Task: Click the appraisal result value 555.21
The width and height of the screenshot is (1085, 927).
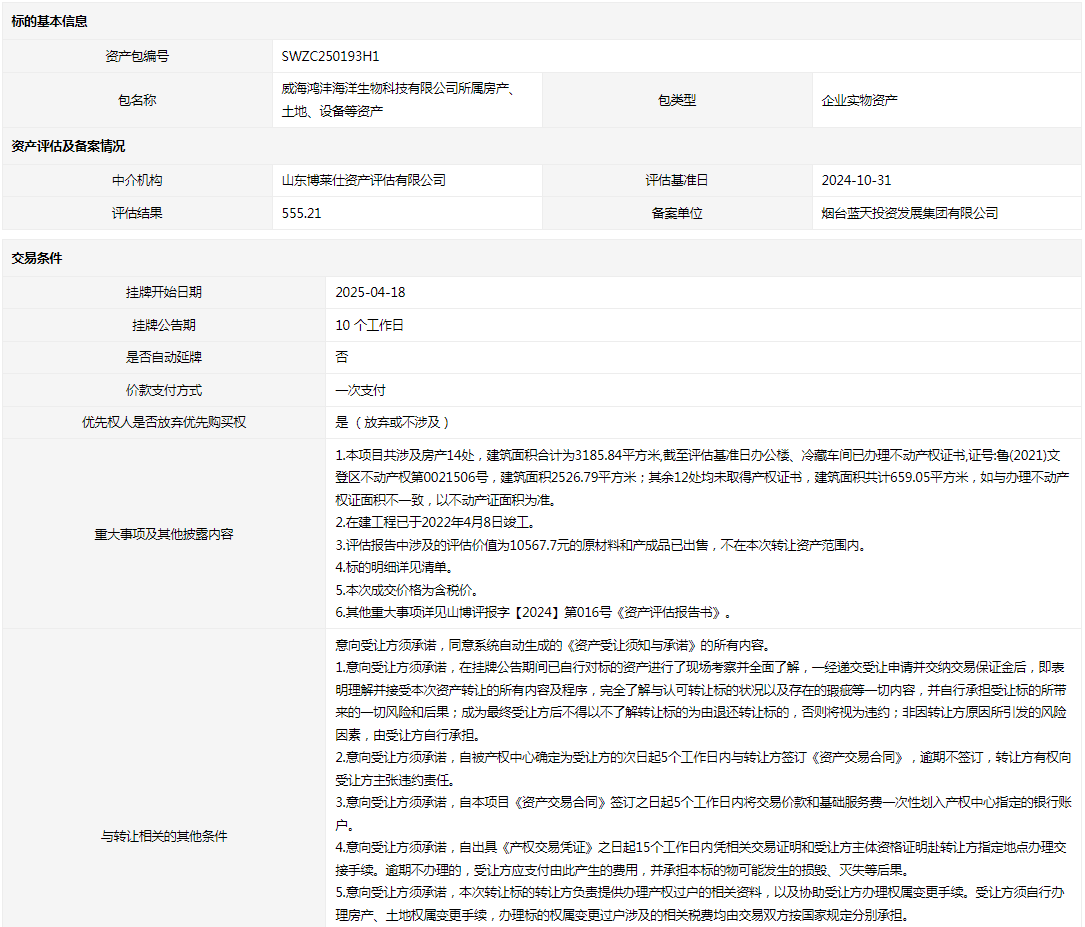Action: click(x=302, y=213)
